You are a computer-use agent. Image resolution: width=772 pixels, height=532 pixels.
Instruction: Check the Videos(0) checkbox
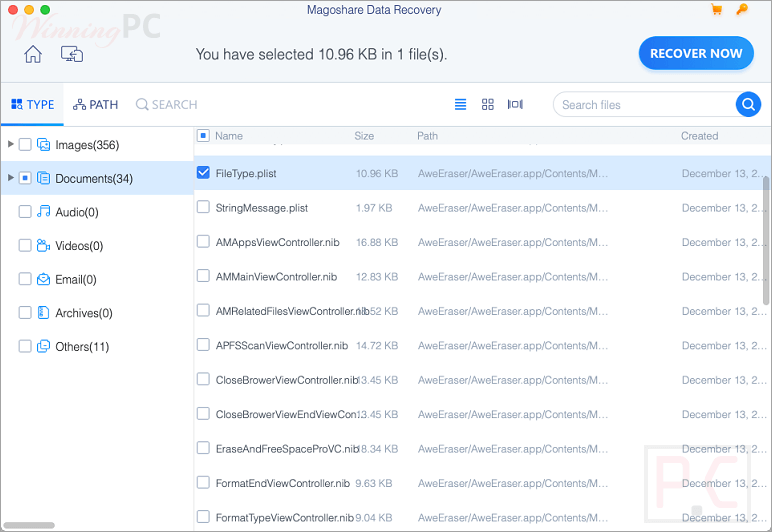25,245
